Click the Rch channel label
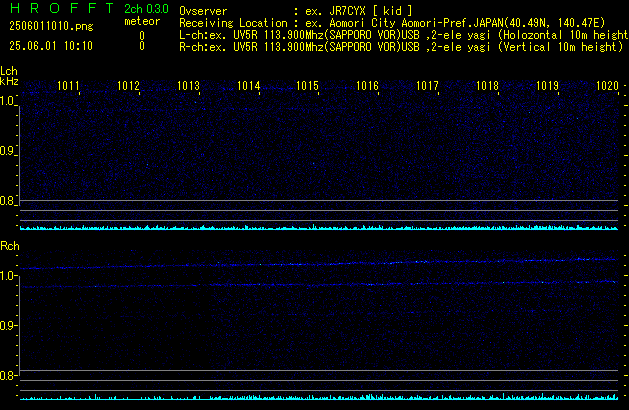The width and height of the screenshot is (629, 410). tap(10, 246)
